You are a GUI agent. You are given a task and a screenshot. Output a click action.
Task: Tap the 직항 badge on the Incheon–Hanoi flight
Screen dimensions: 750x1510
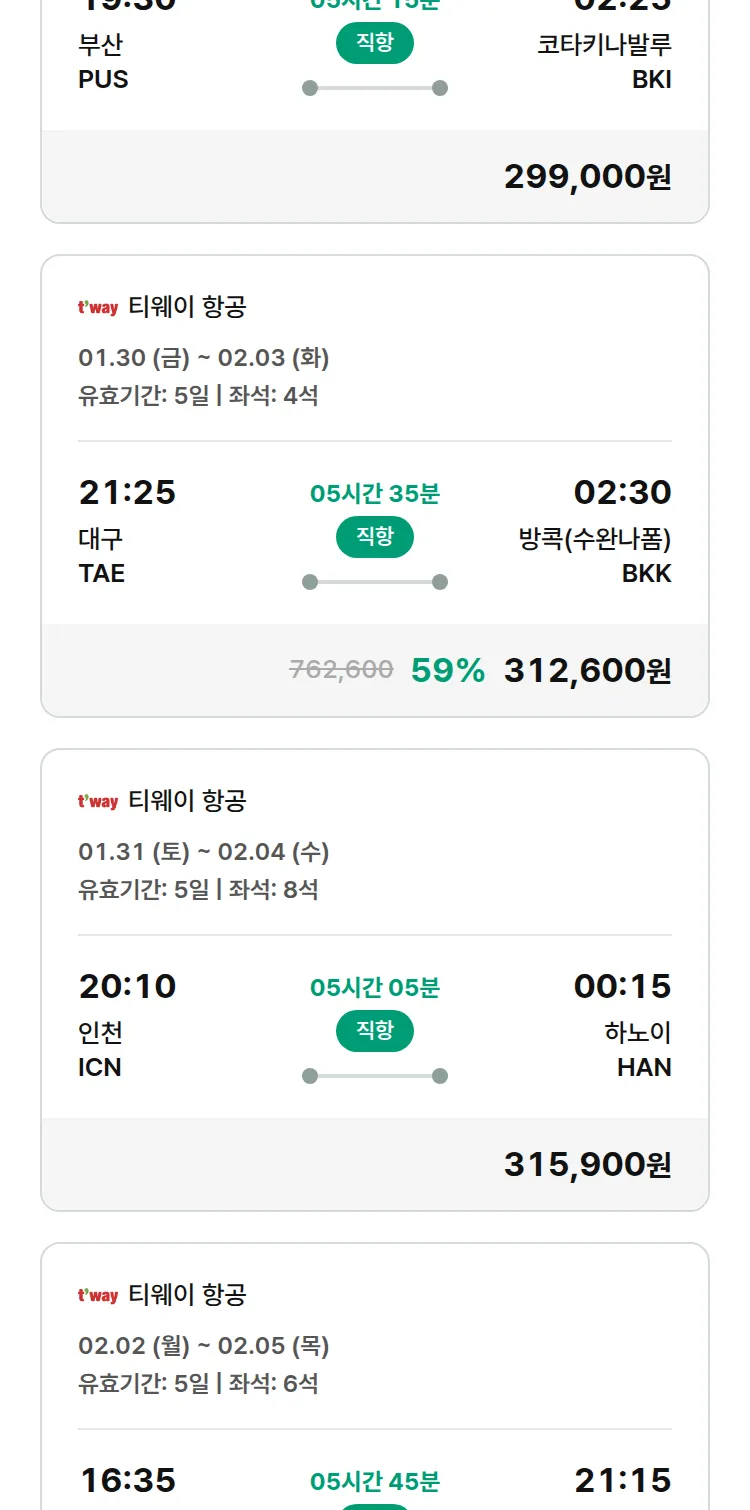(375, 1031)
